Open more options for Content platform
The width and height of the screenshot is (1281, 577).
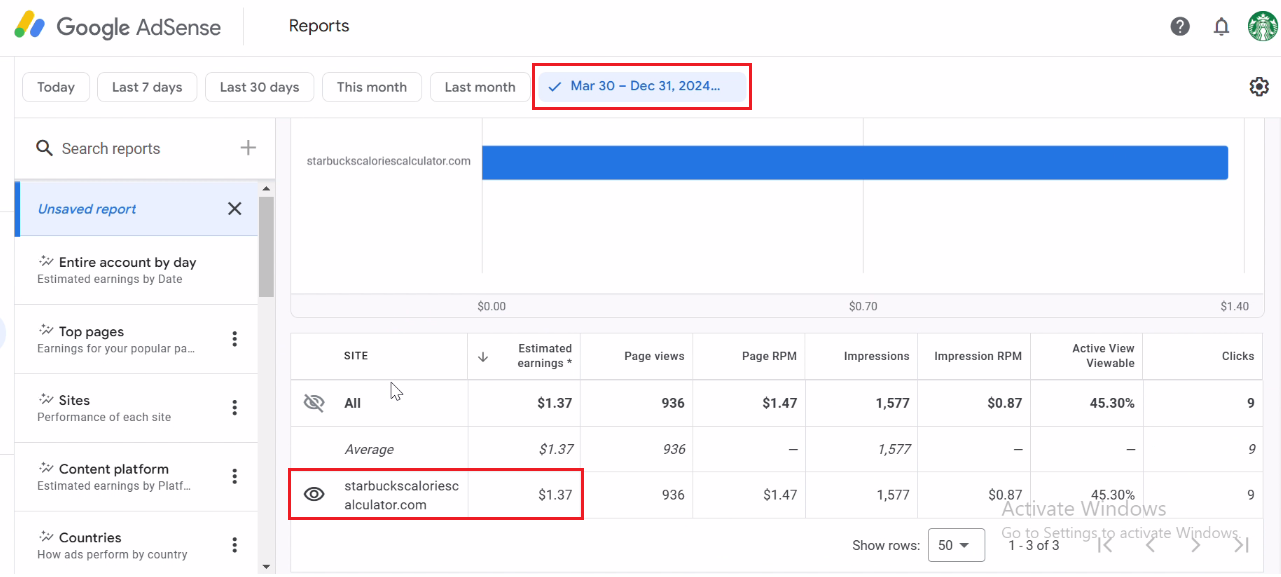tap(235, 477)
